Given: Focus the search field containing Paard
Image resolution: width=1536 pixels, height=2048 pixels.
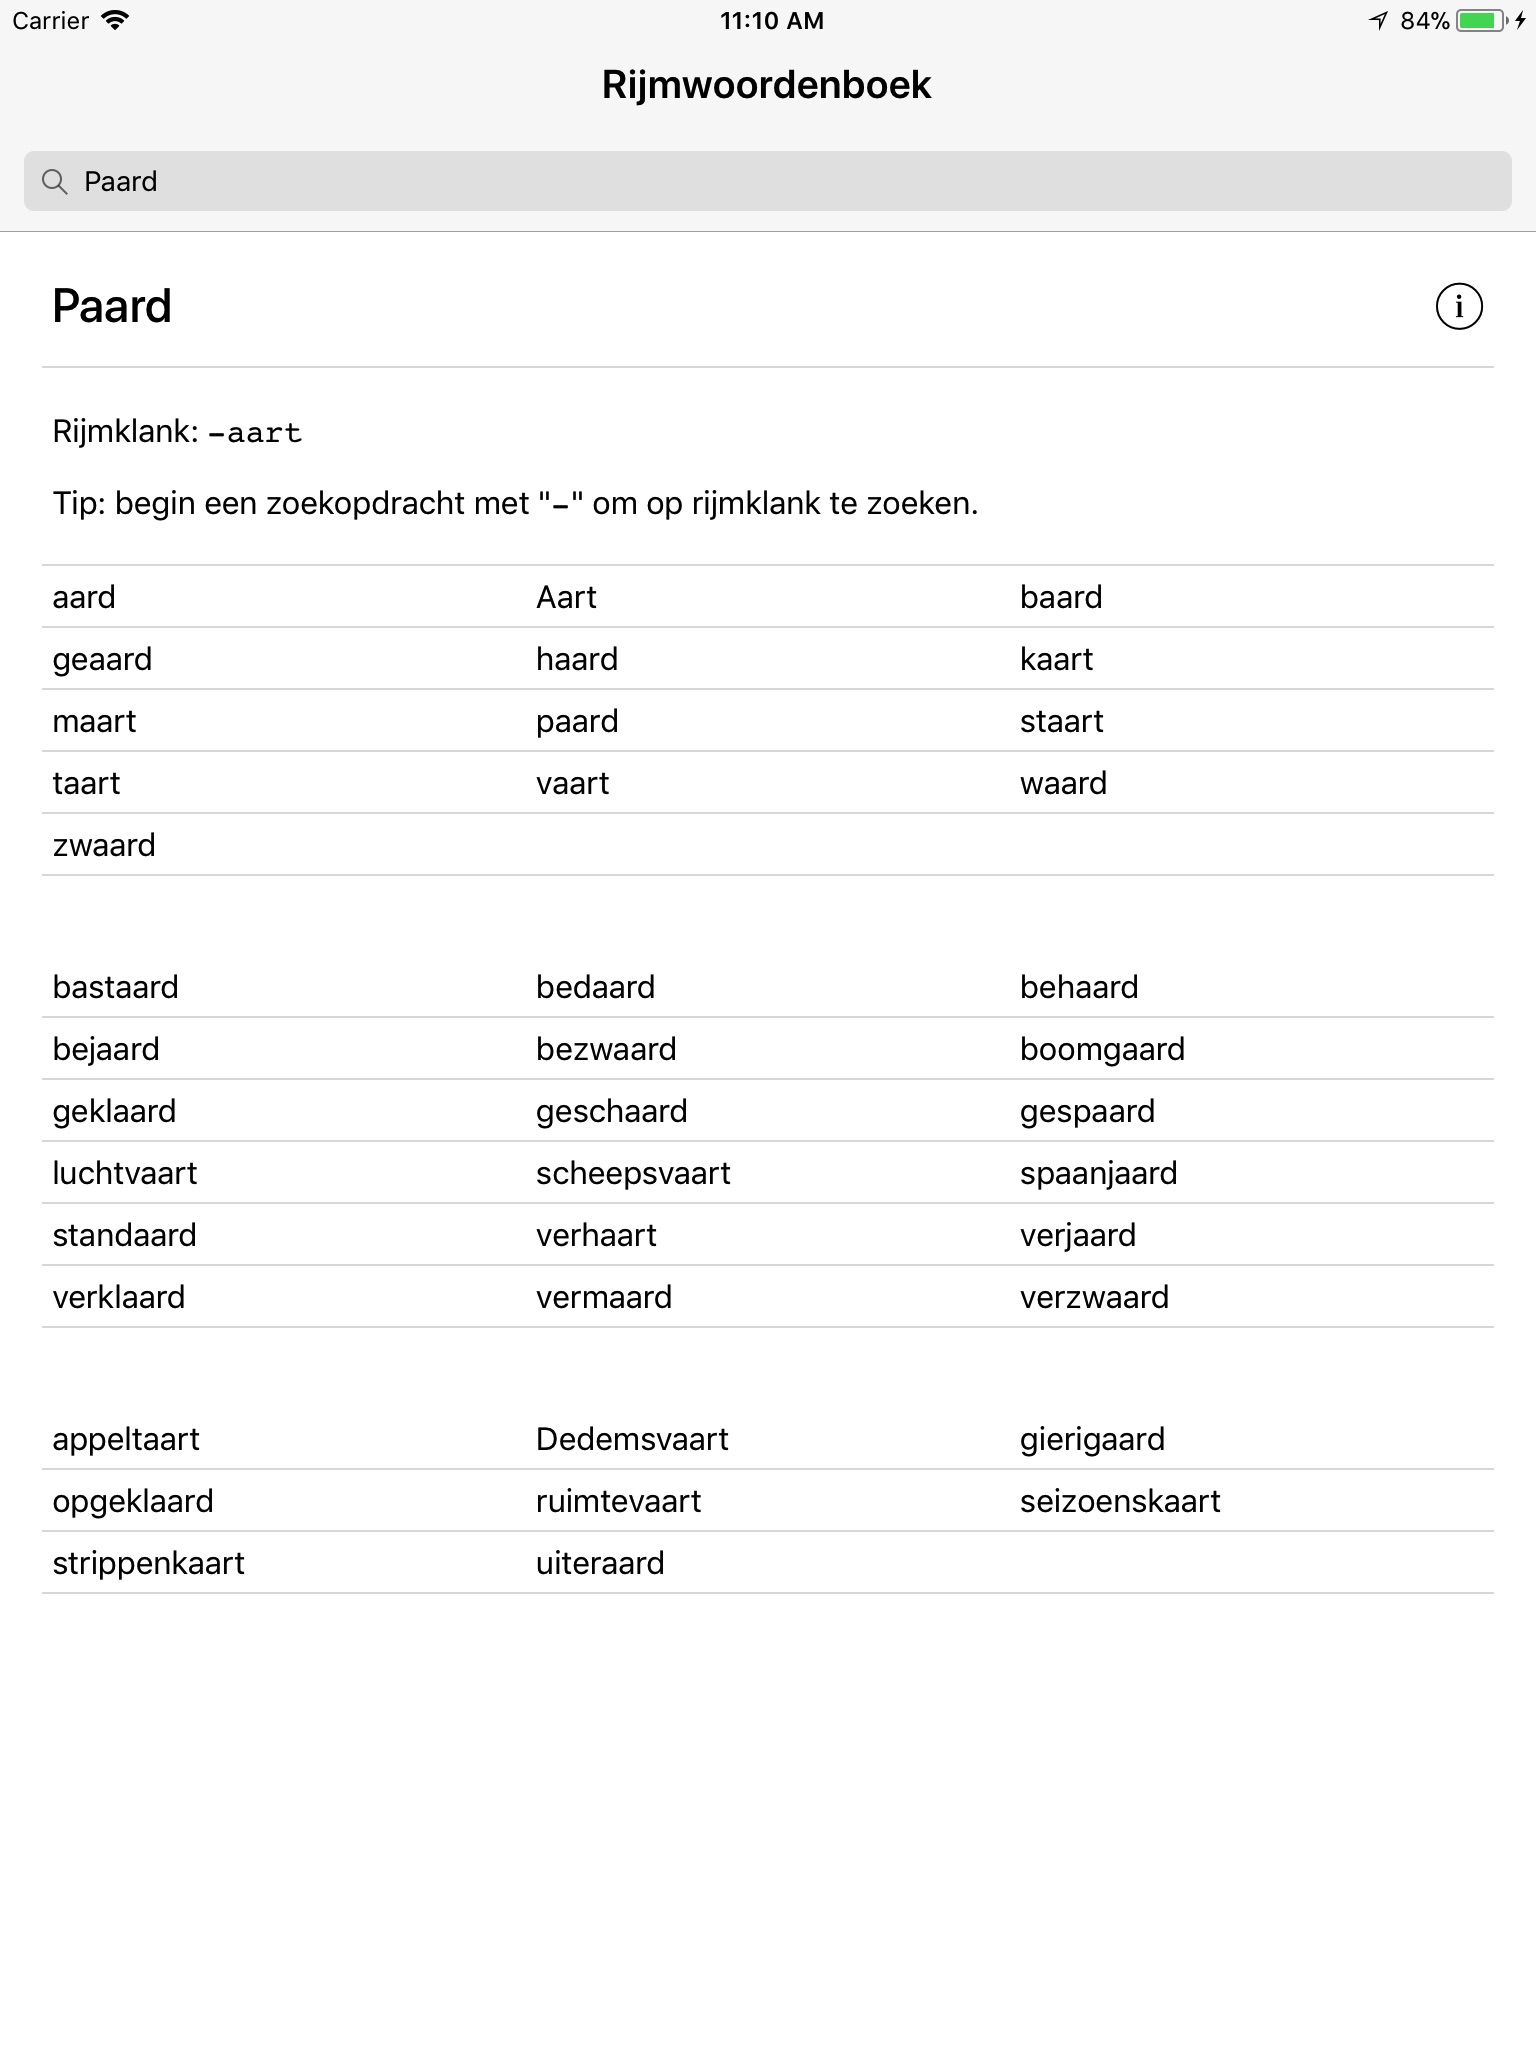Looking at the screenshot, I should (768, 182).
